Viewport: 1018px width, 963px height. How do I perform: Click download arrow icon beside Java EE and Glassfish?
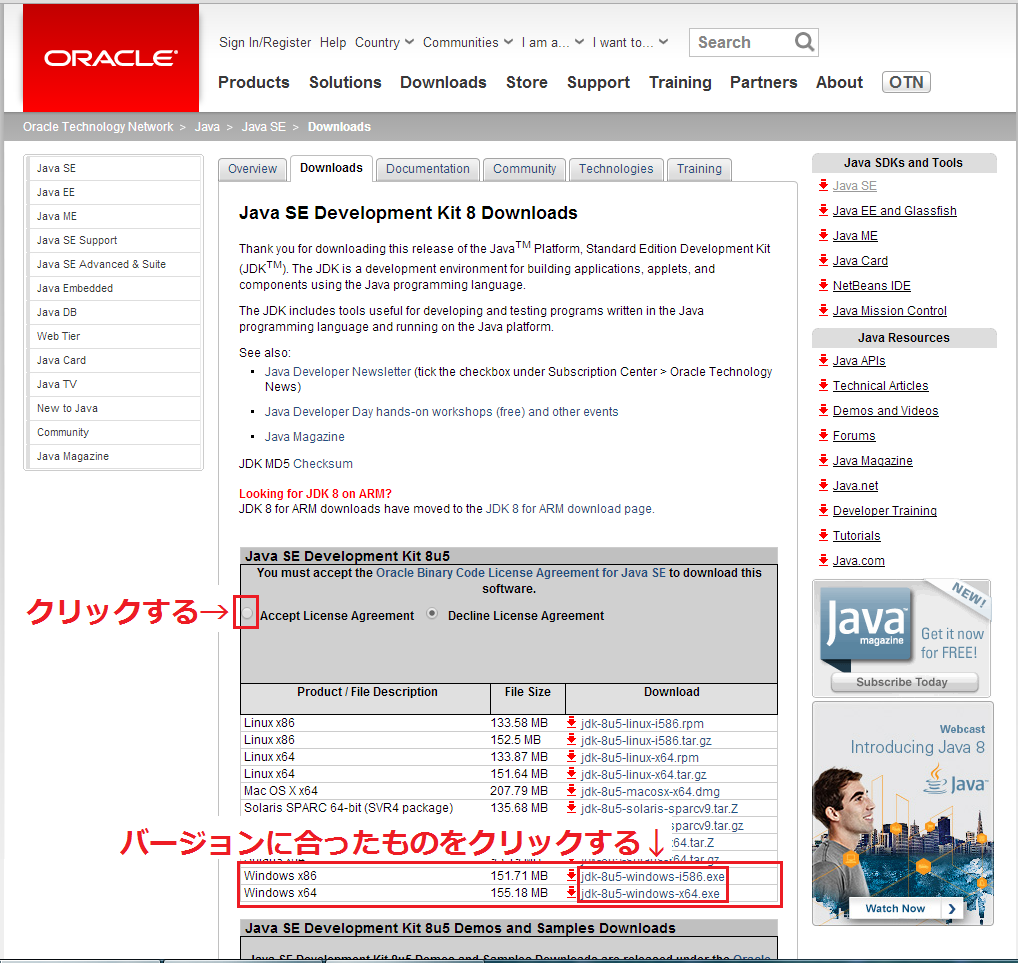pos(823,210)
